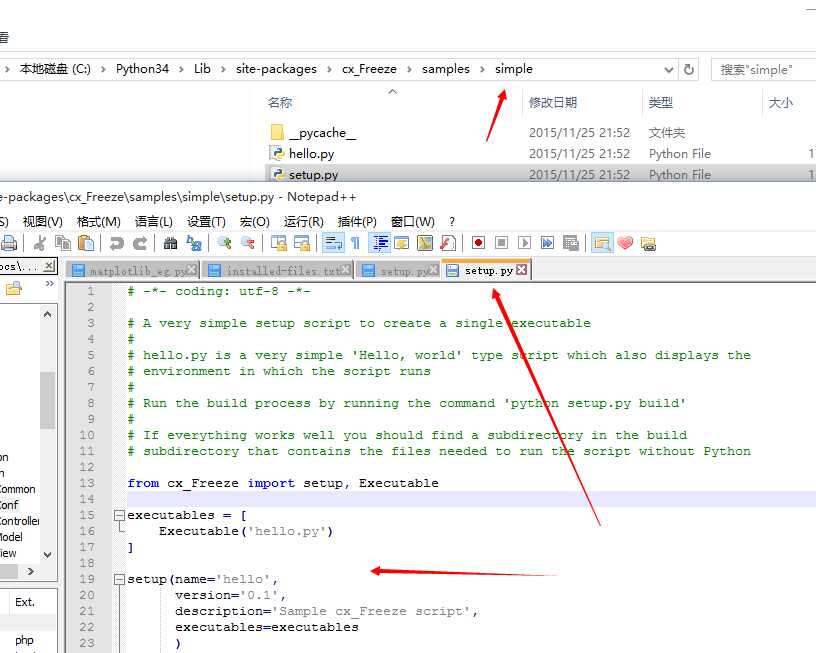Open the 语言(L) menu

coord(154,222)
